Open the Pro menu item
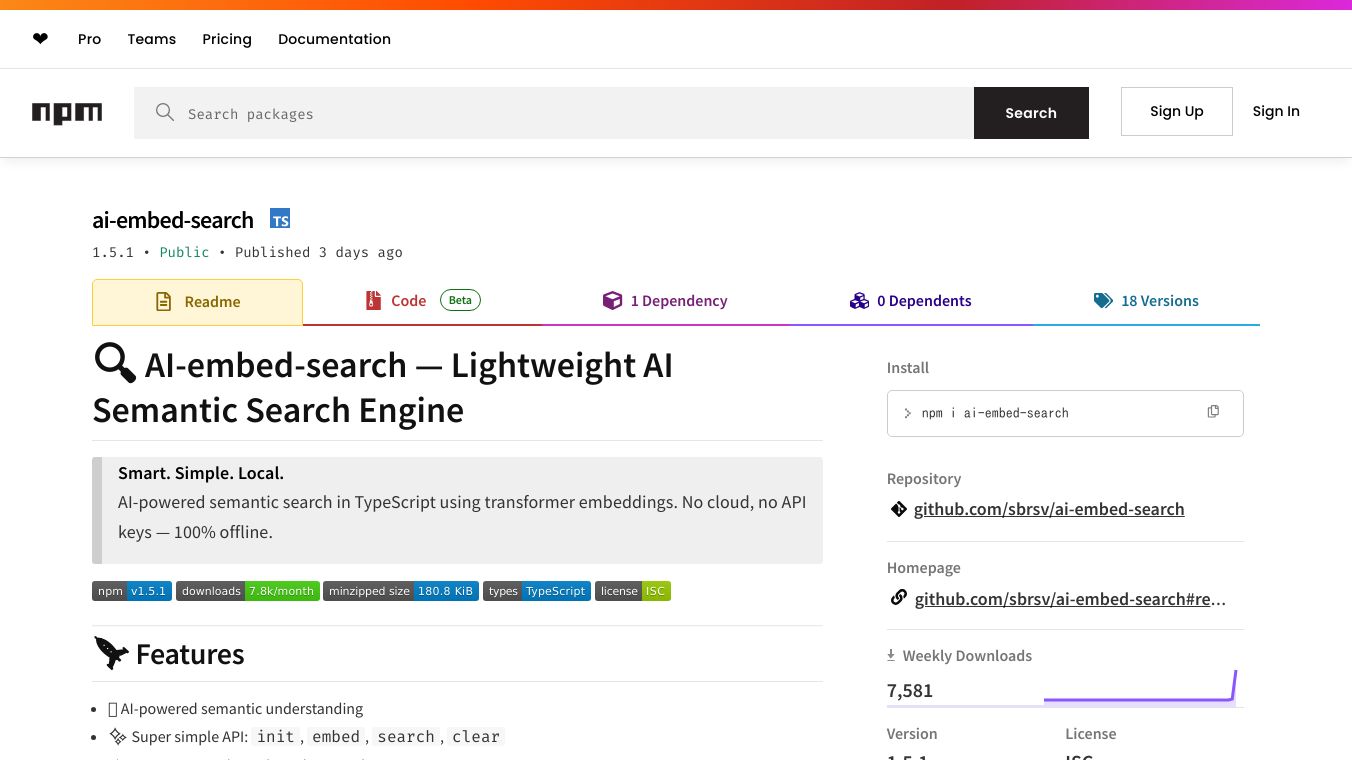Screen dimensions: 1352x760 [x=90, y=39]
